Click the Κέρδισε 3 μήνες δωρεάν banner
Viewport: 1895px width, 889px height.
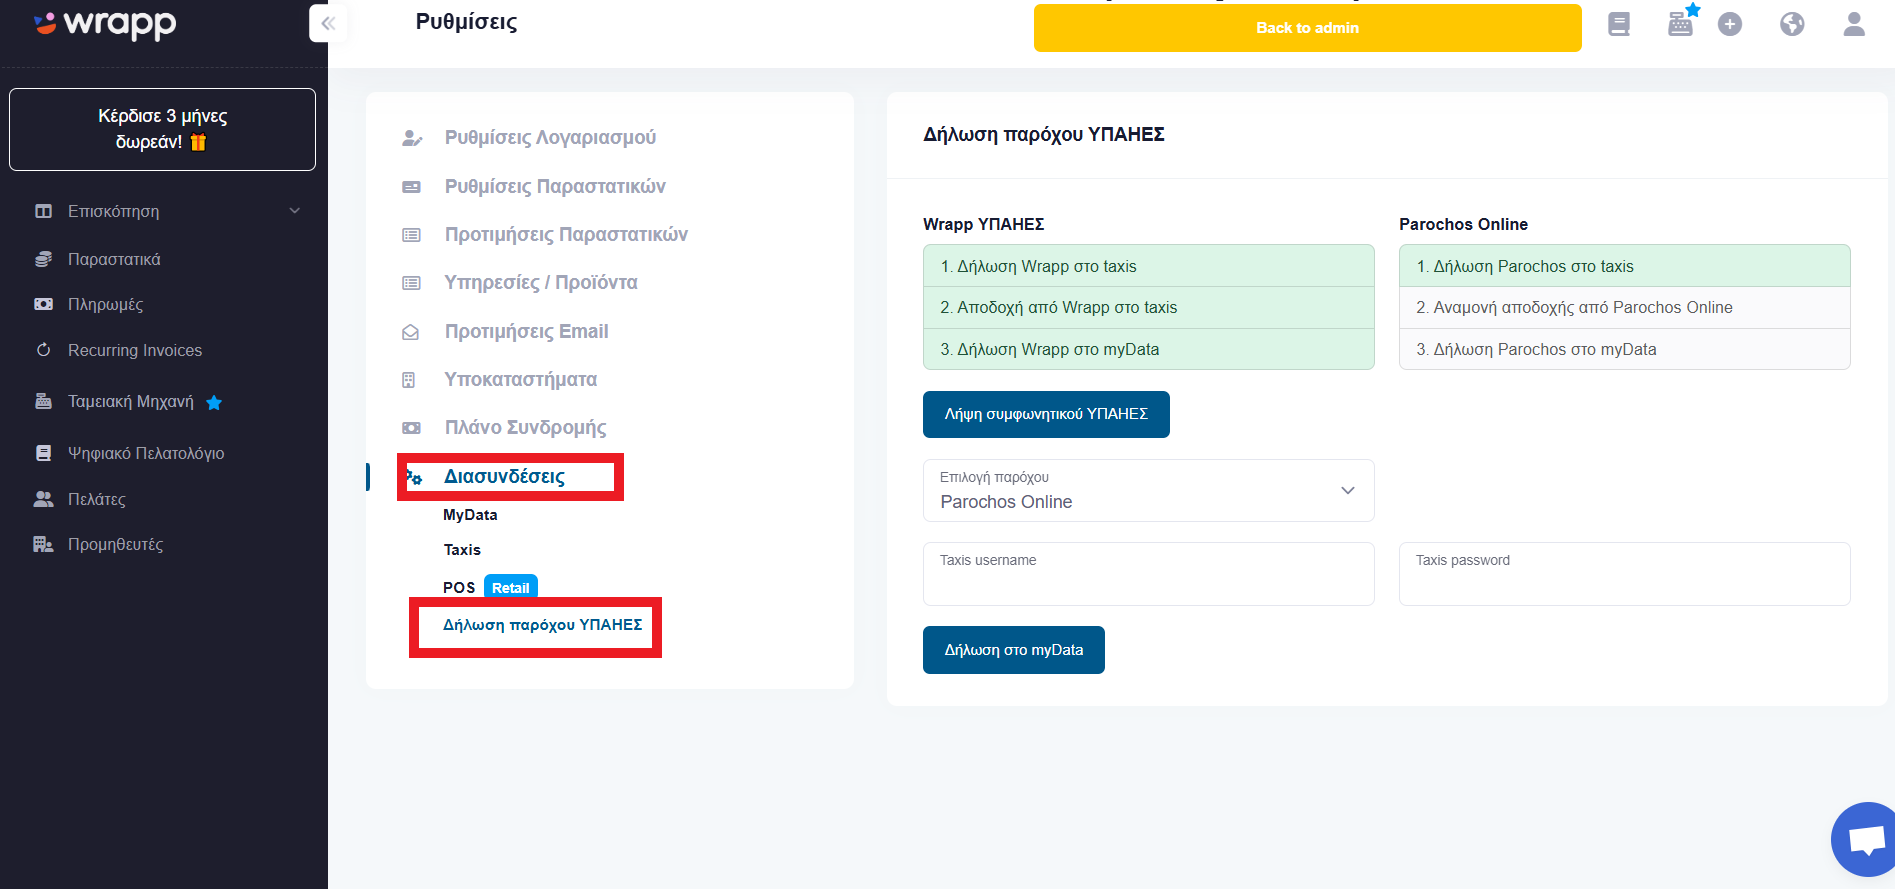162,129
